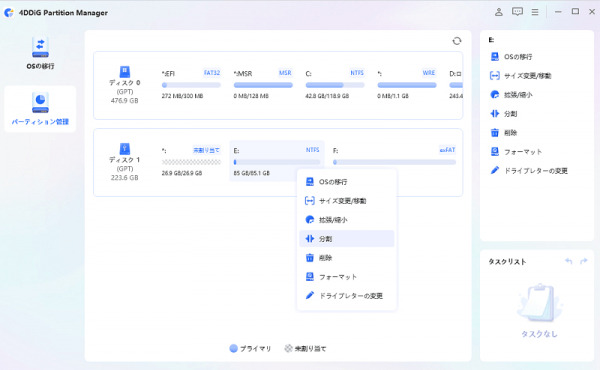
Task: Select the unallocated 26.9 GB partition
Action: point(191,161)
